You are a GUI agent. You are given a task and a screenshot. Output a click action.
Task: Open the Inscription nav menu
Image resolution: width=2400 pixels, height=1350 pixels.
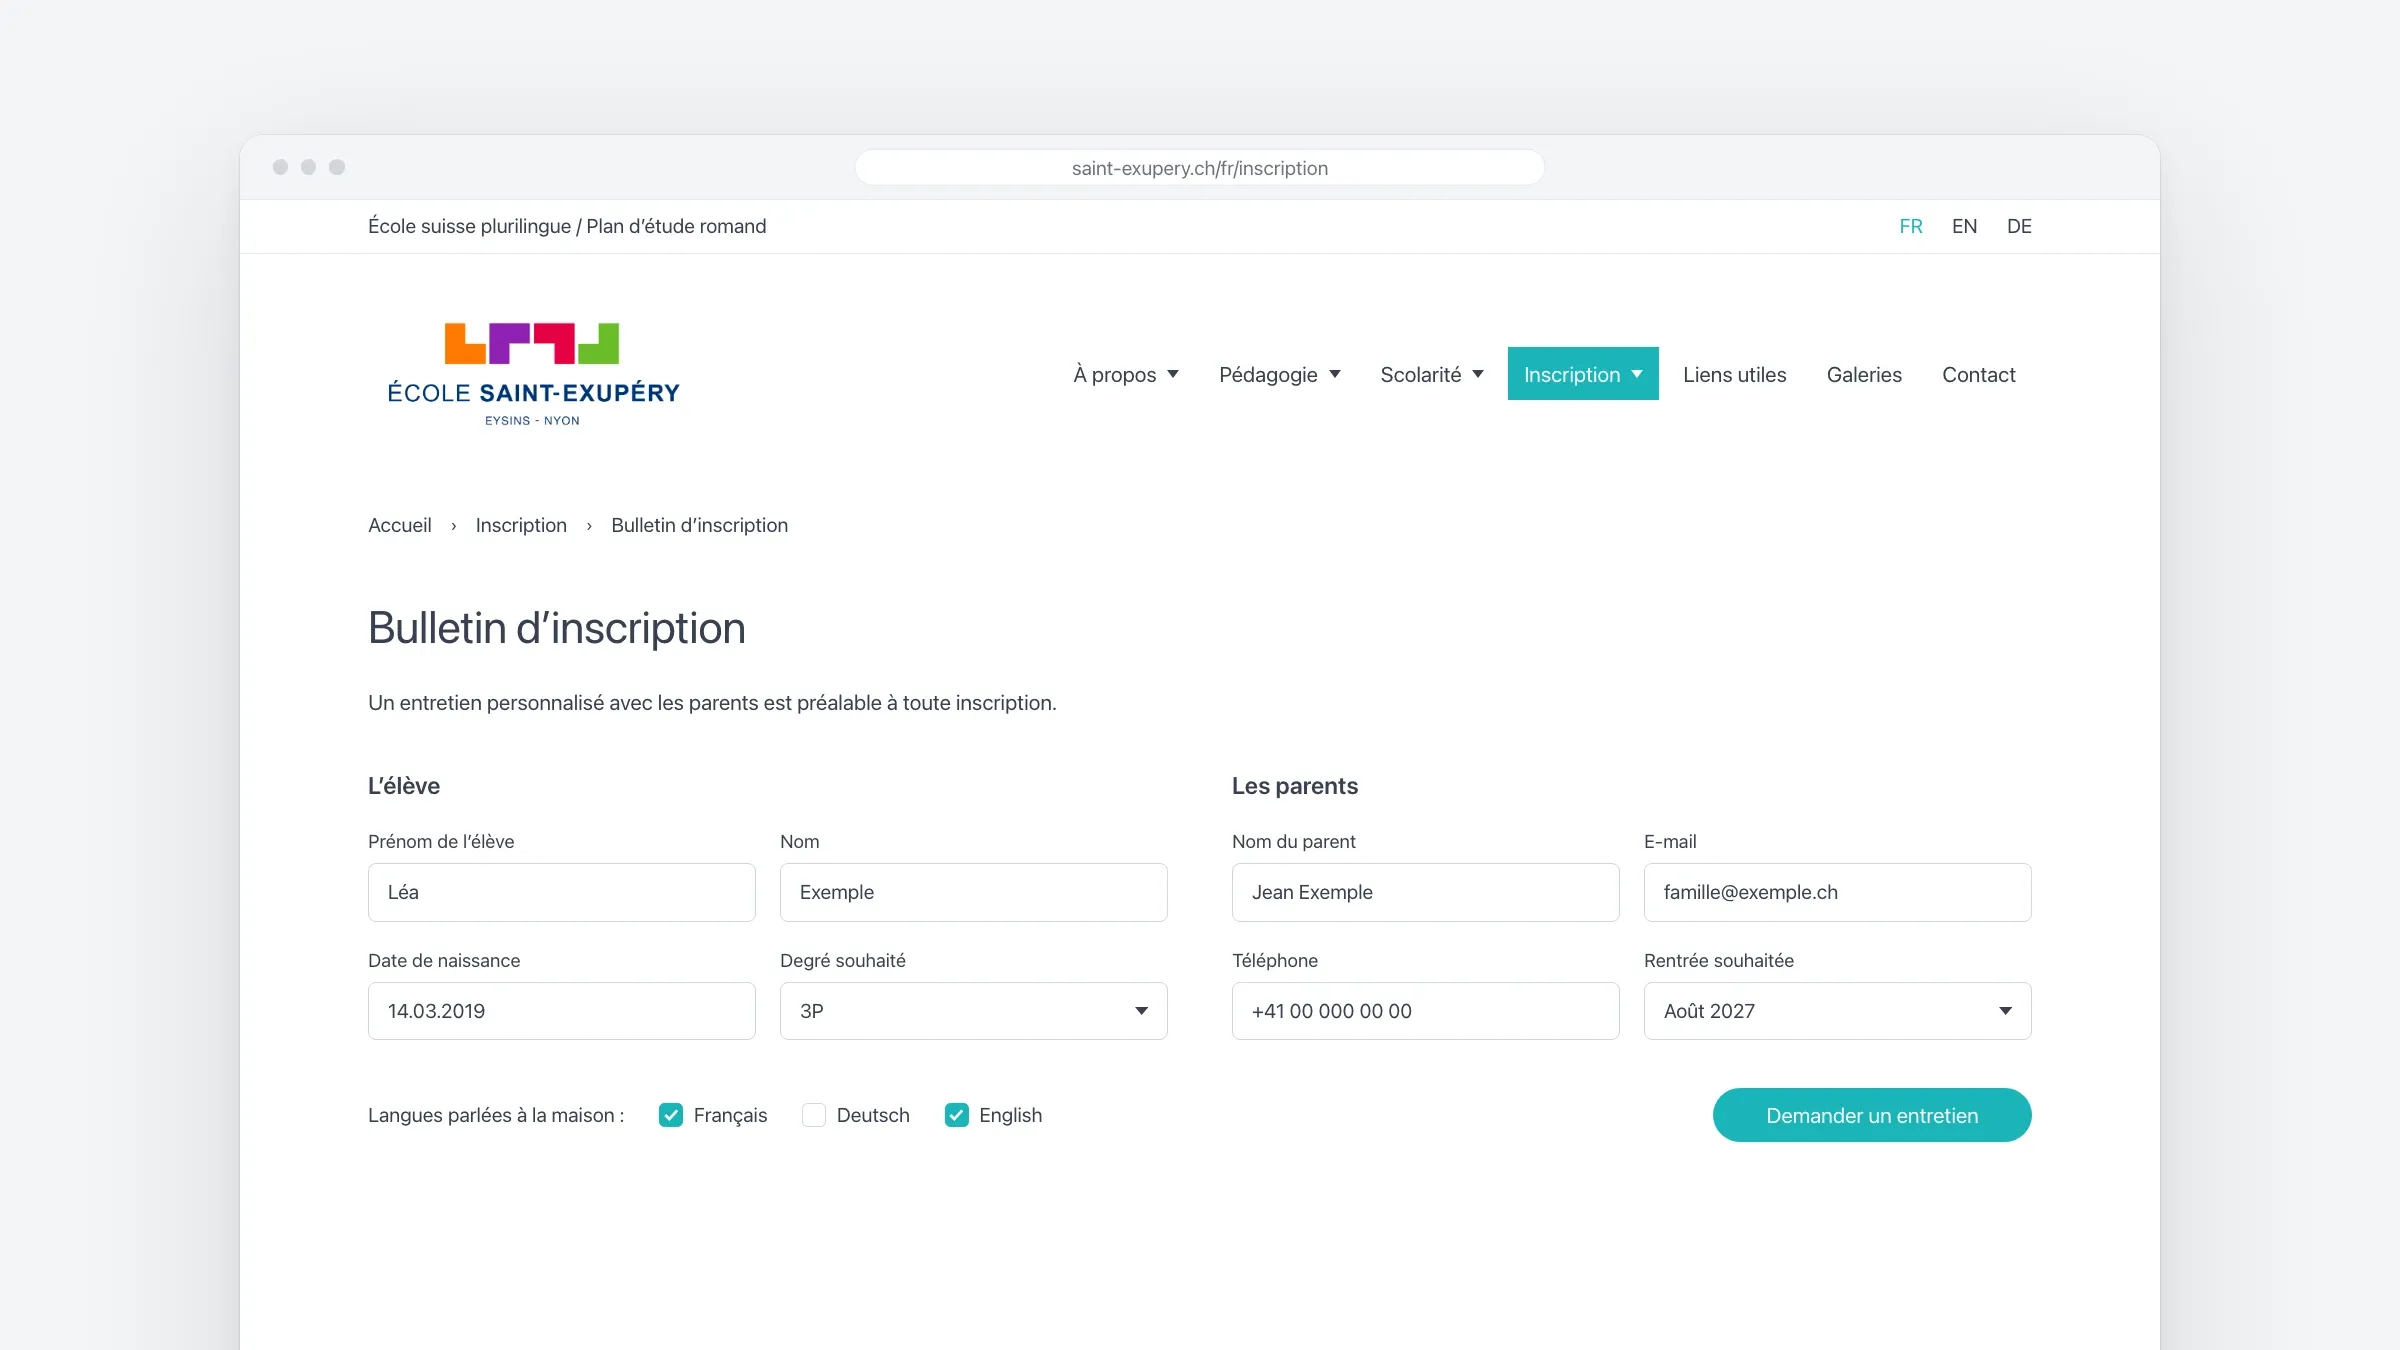point(1583,374)
